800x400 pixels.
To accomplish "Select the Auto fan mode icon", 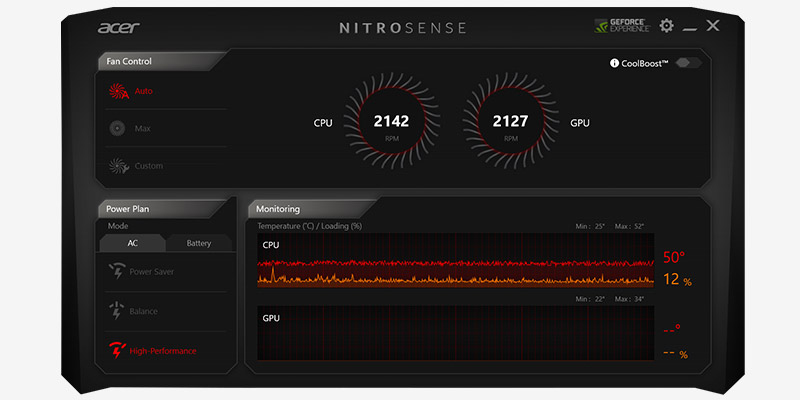I will pos(118,91).
